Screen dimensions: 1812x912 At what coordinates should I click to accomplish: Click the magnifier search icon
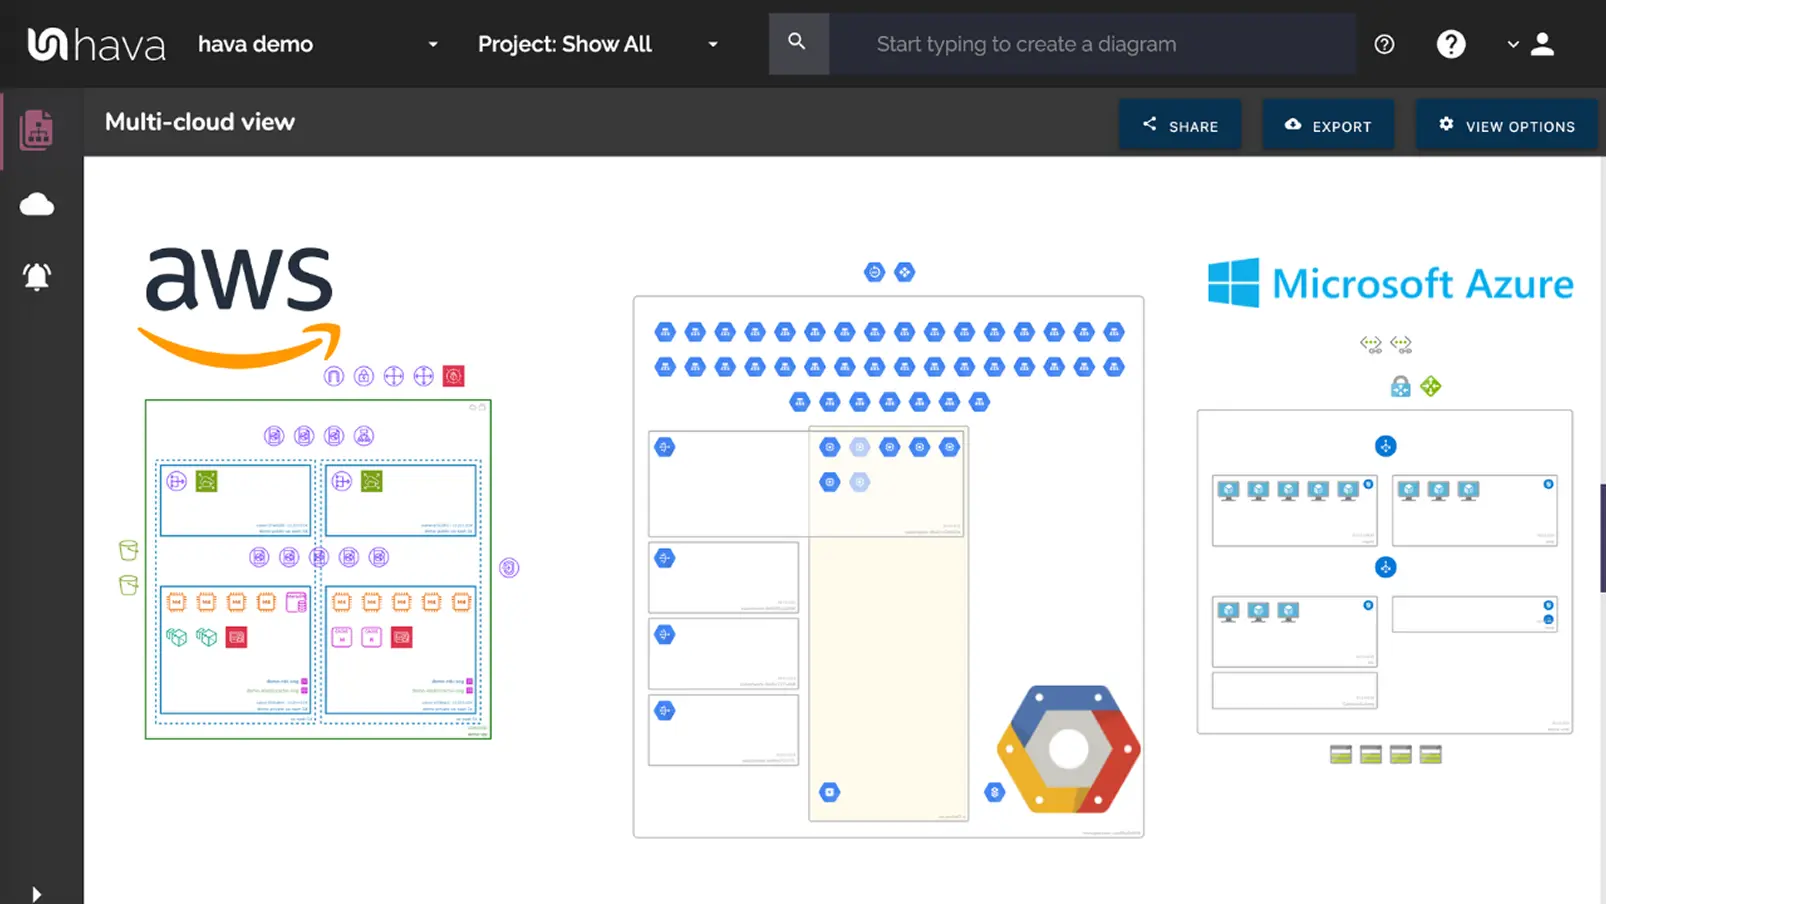pyautogui.click(x=797, y=43)
